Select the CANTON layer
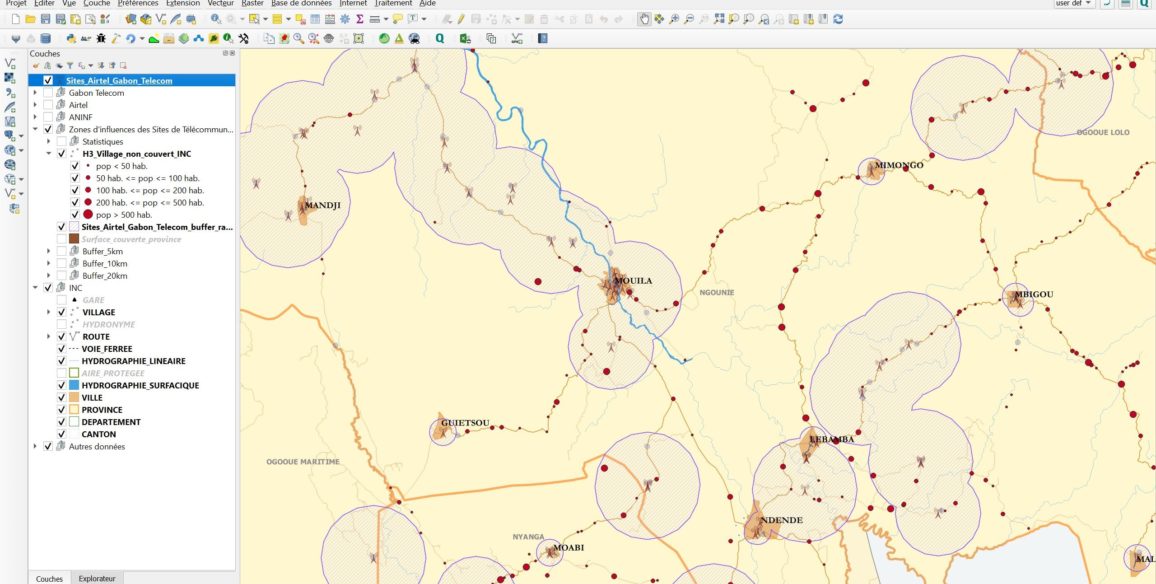The image size is (1156, 584). 99,434
